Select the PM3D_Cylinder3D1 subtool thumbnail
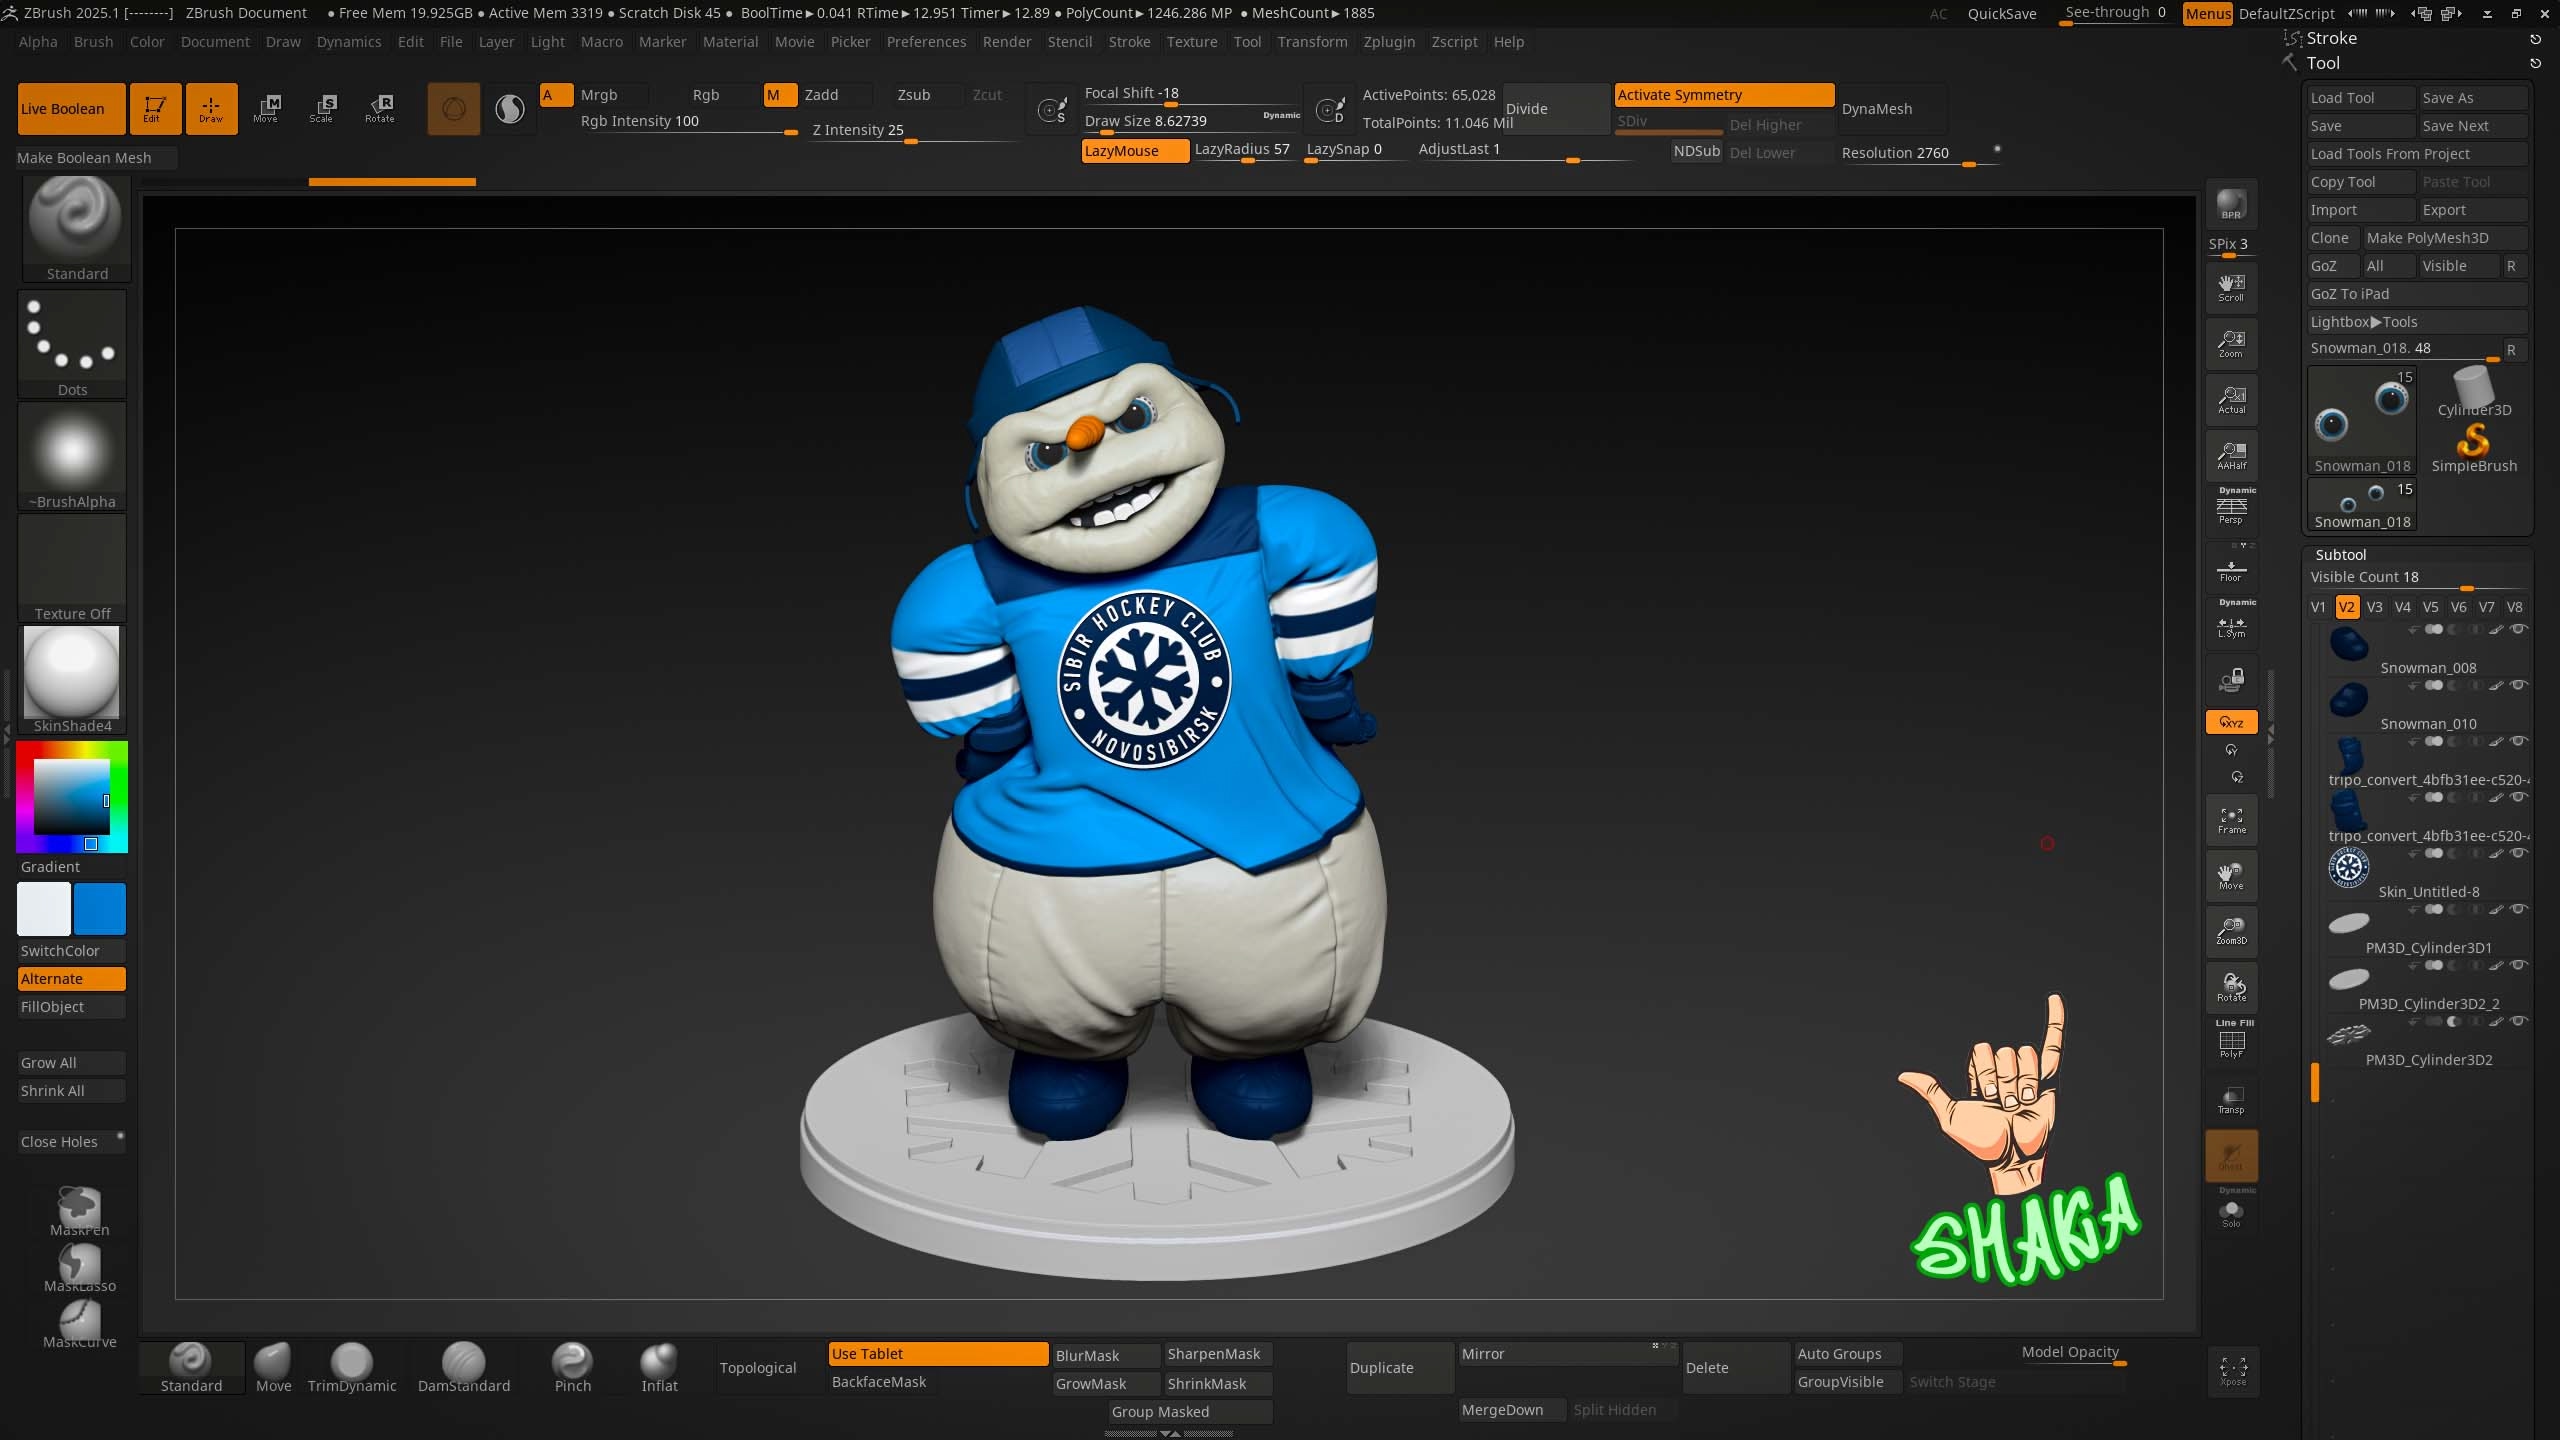This screenshot has width=2560, height=1440. [2348, 923]
